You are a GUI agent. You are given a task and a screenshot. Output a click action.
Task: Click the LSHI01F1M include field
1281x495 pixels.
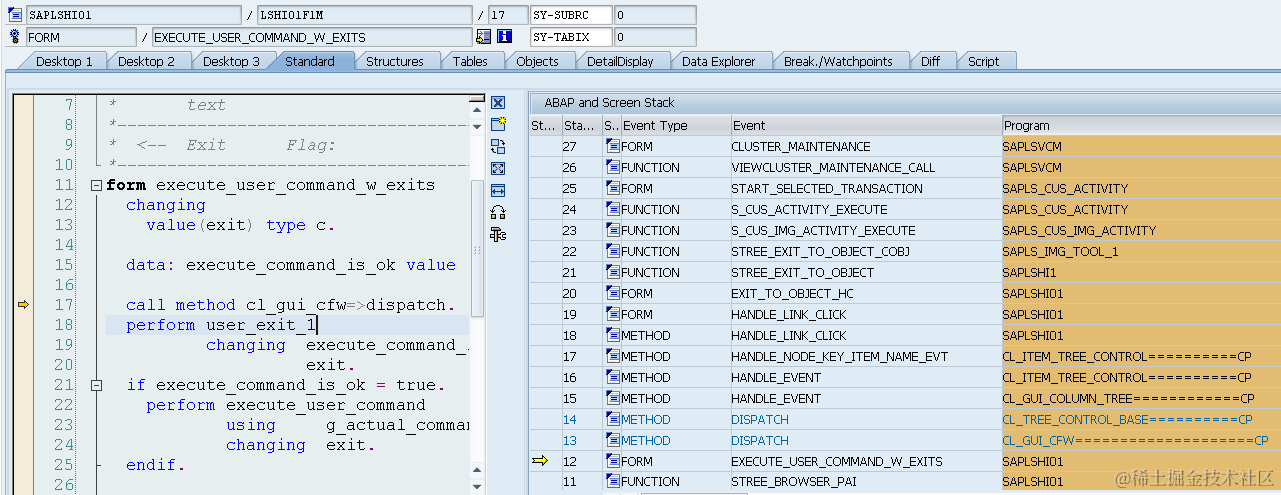pos(364,15)
